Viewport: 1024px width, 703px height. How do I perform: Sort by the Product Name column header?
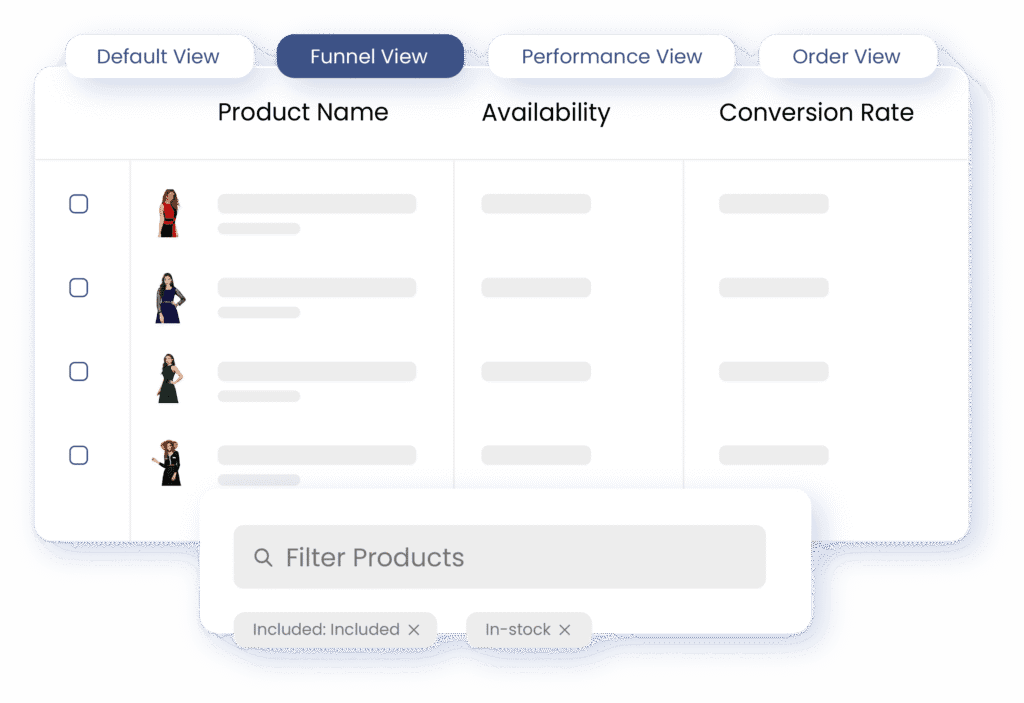[303, 113]
